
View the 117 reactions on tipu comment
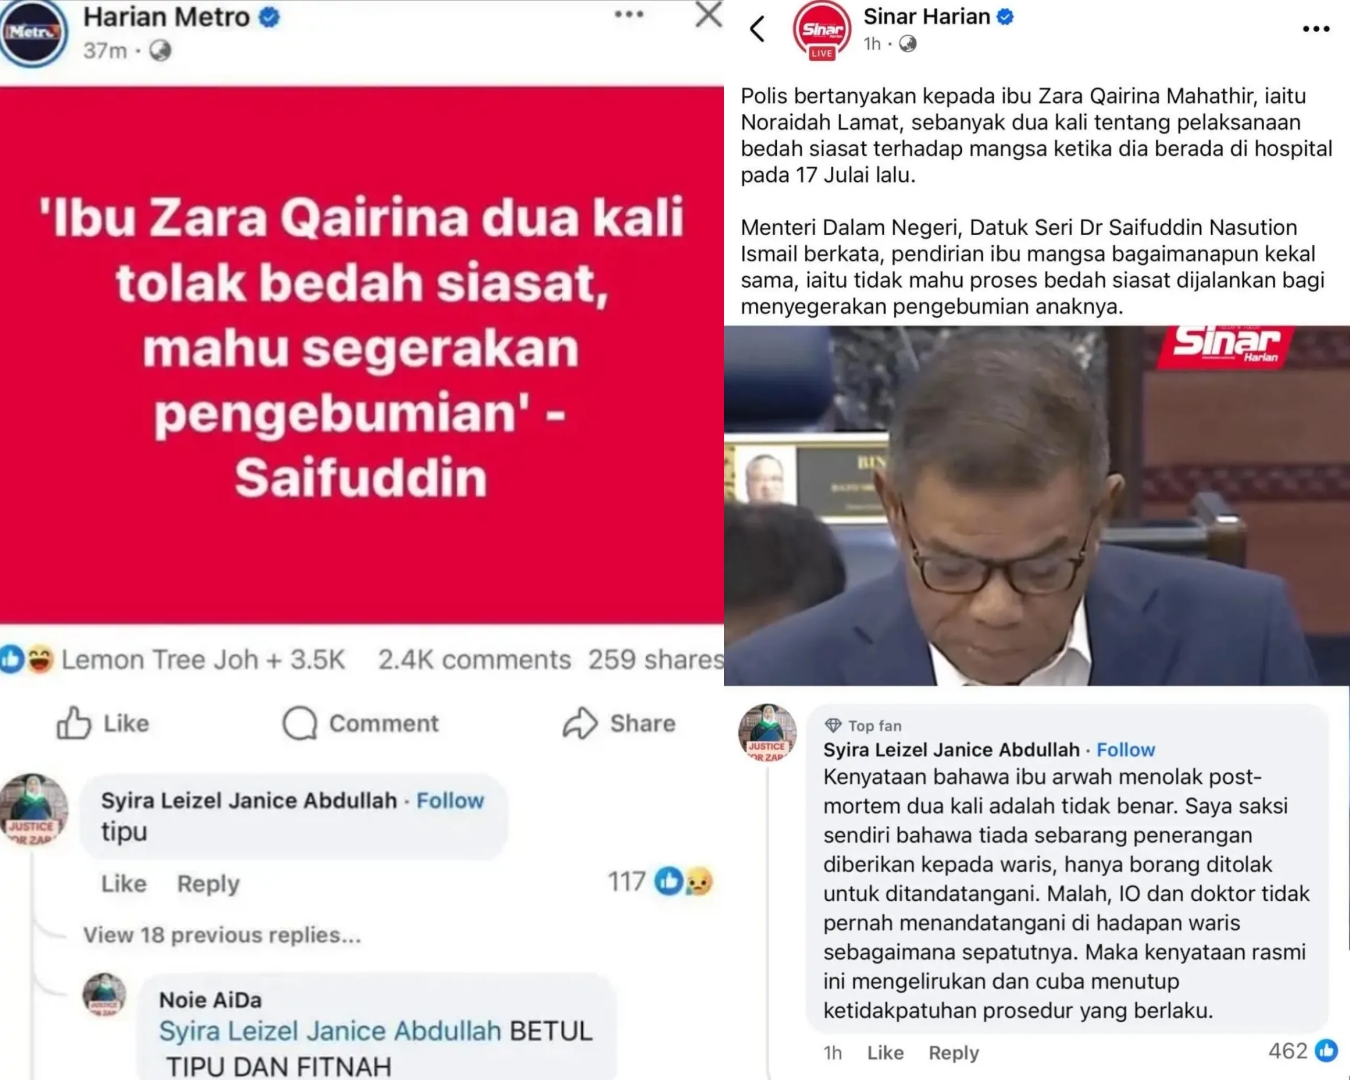click(660, 881)
